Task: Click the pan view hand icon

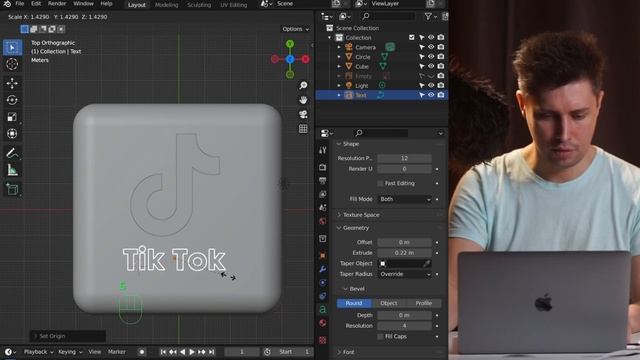Action: pos(303,100)
